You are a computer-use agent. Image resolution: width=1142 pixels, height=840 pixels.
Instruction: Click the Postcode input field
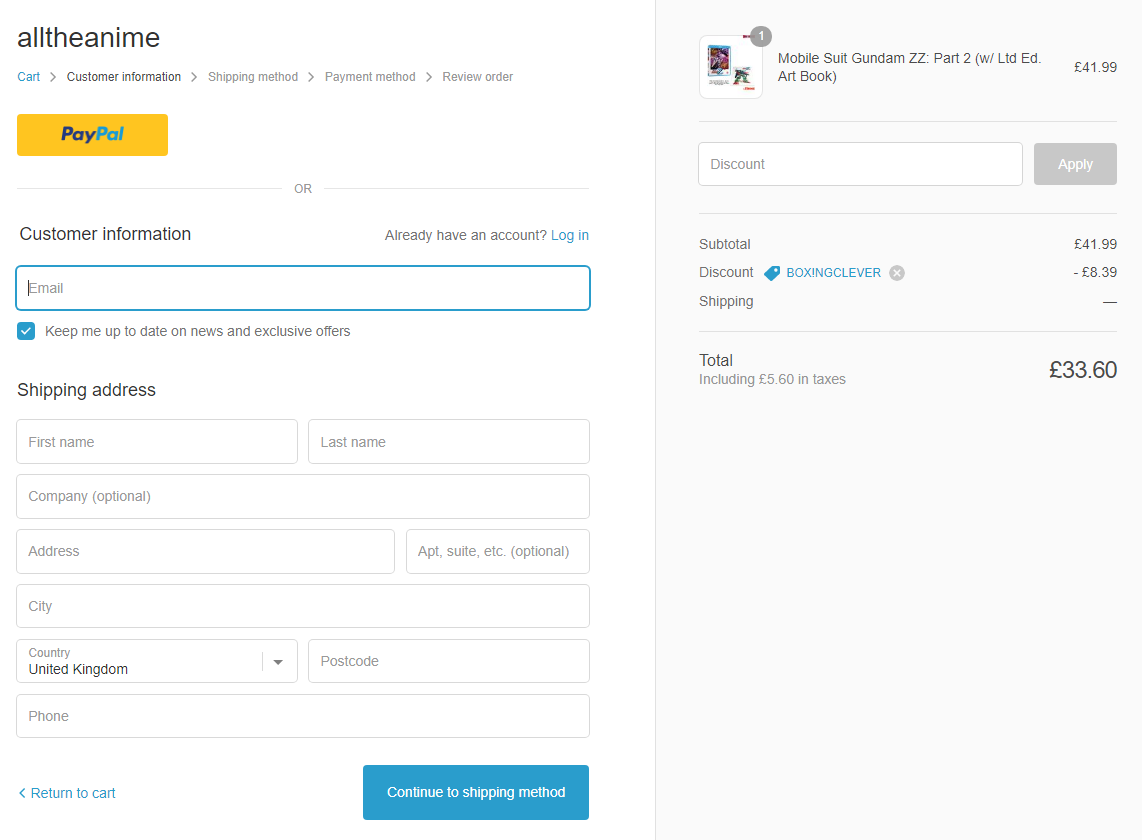click(448, 661)
